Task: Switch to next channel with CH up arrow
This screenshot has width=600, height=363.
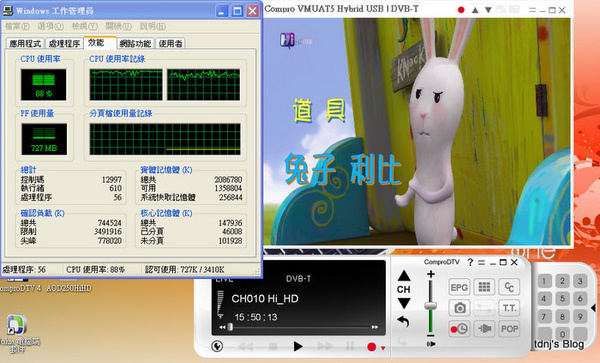Action: (404, 276)
